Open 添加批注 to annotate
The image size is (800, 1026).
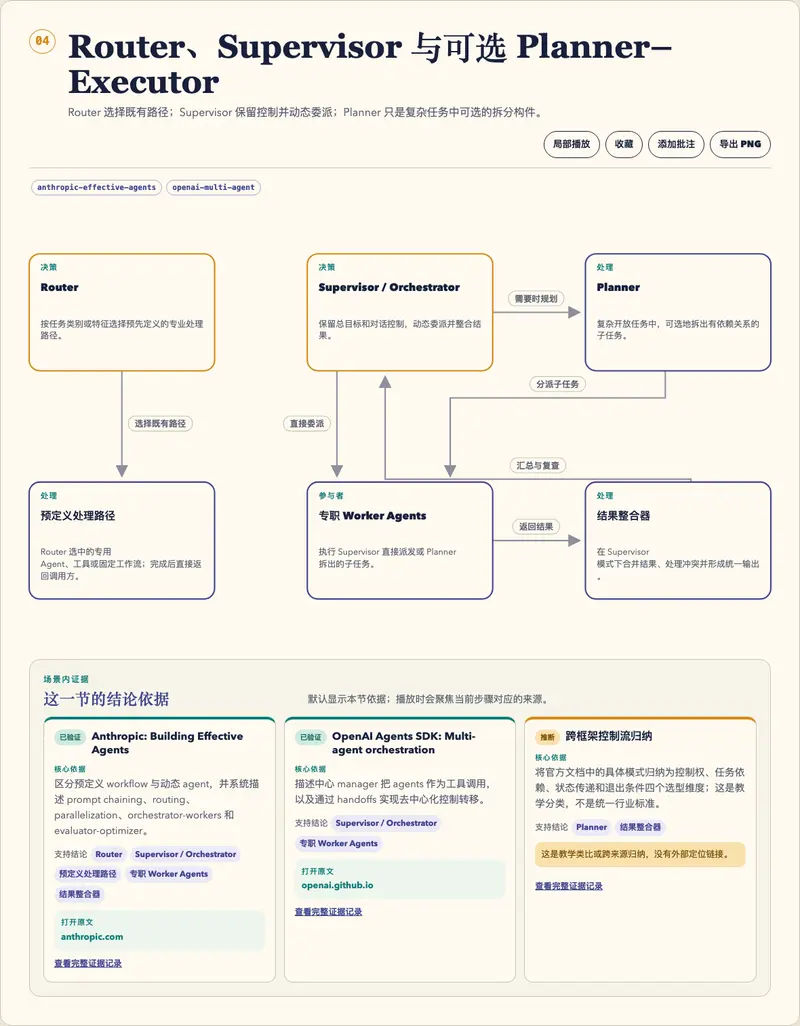[x=676, y=144]
